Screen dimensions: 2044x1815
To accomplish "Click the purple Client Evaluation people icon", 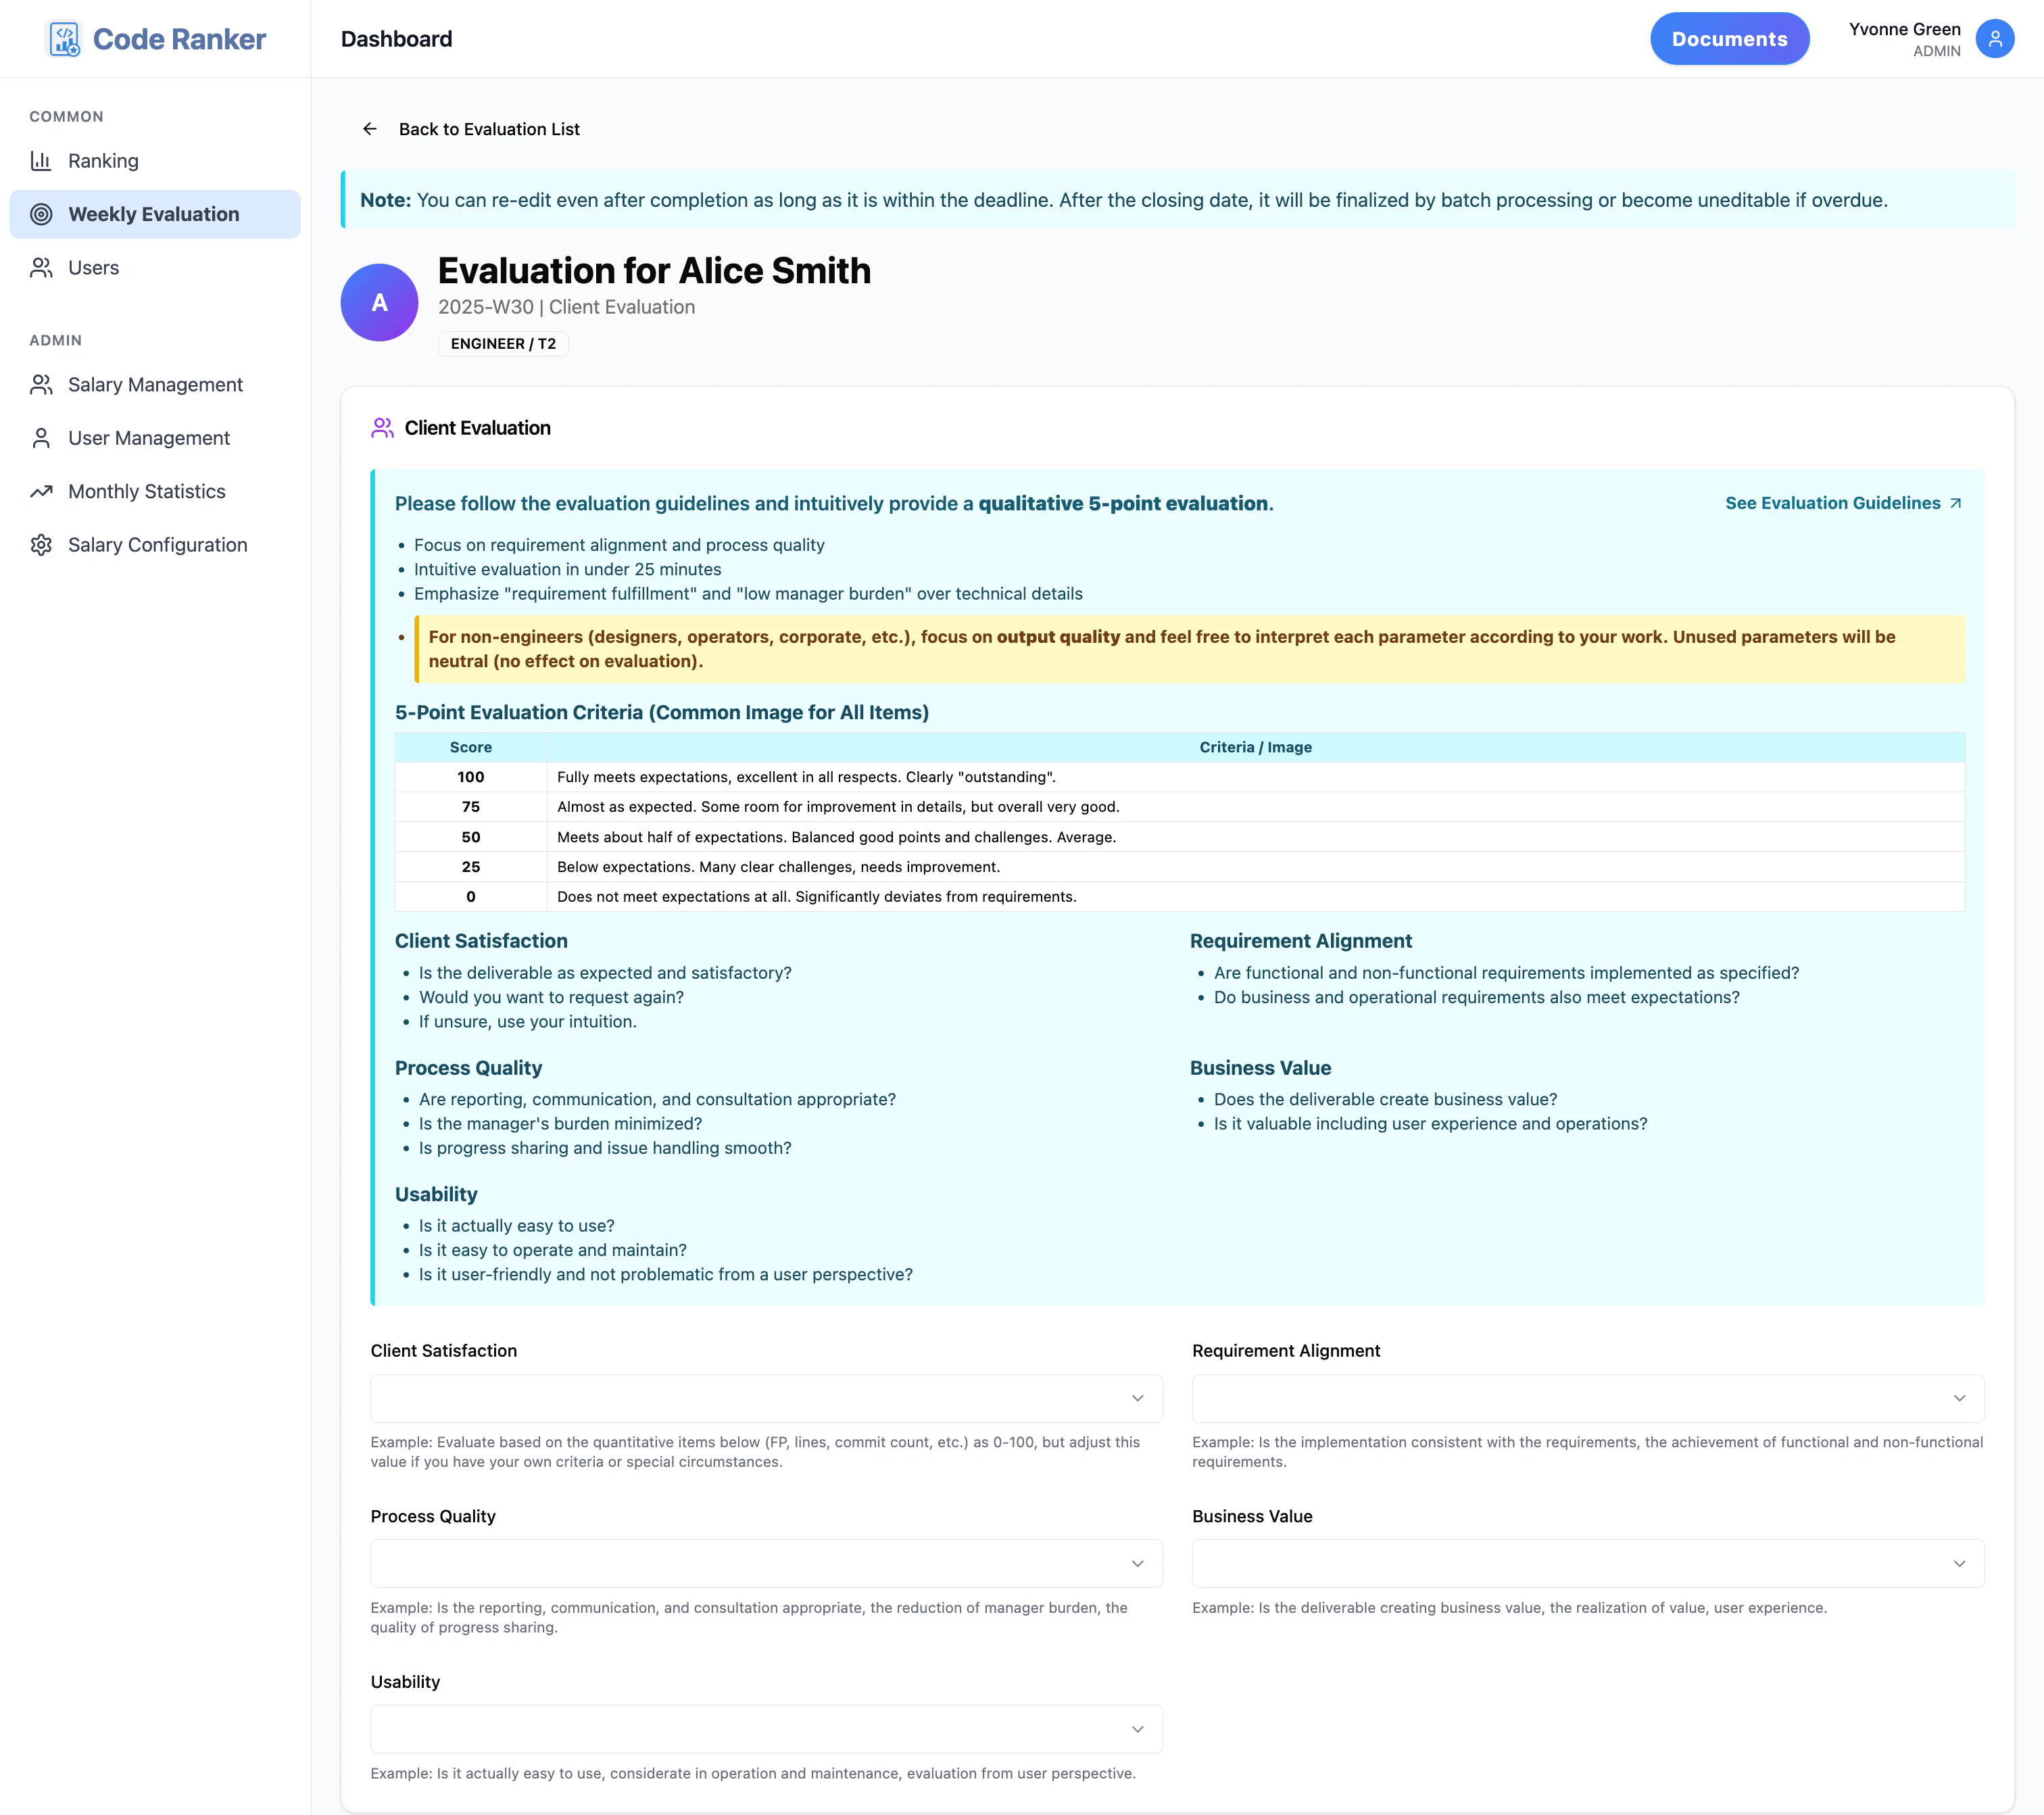I will point(381,427).
